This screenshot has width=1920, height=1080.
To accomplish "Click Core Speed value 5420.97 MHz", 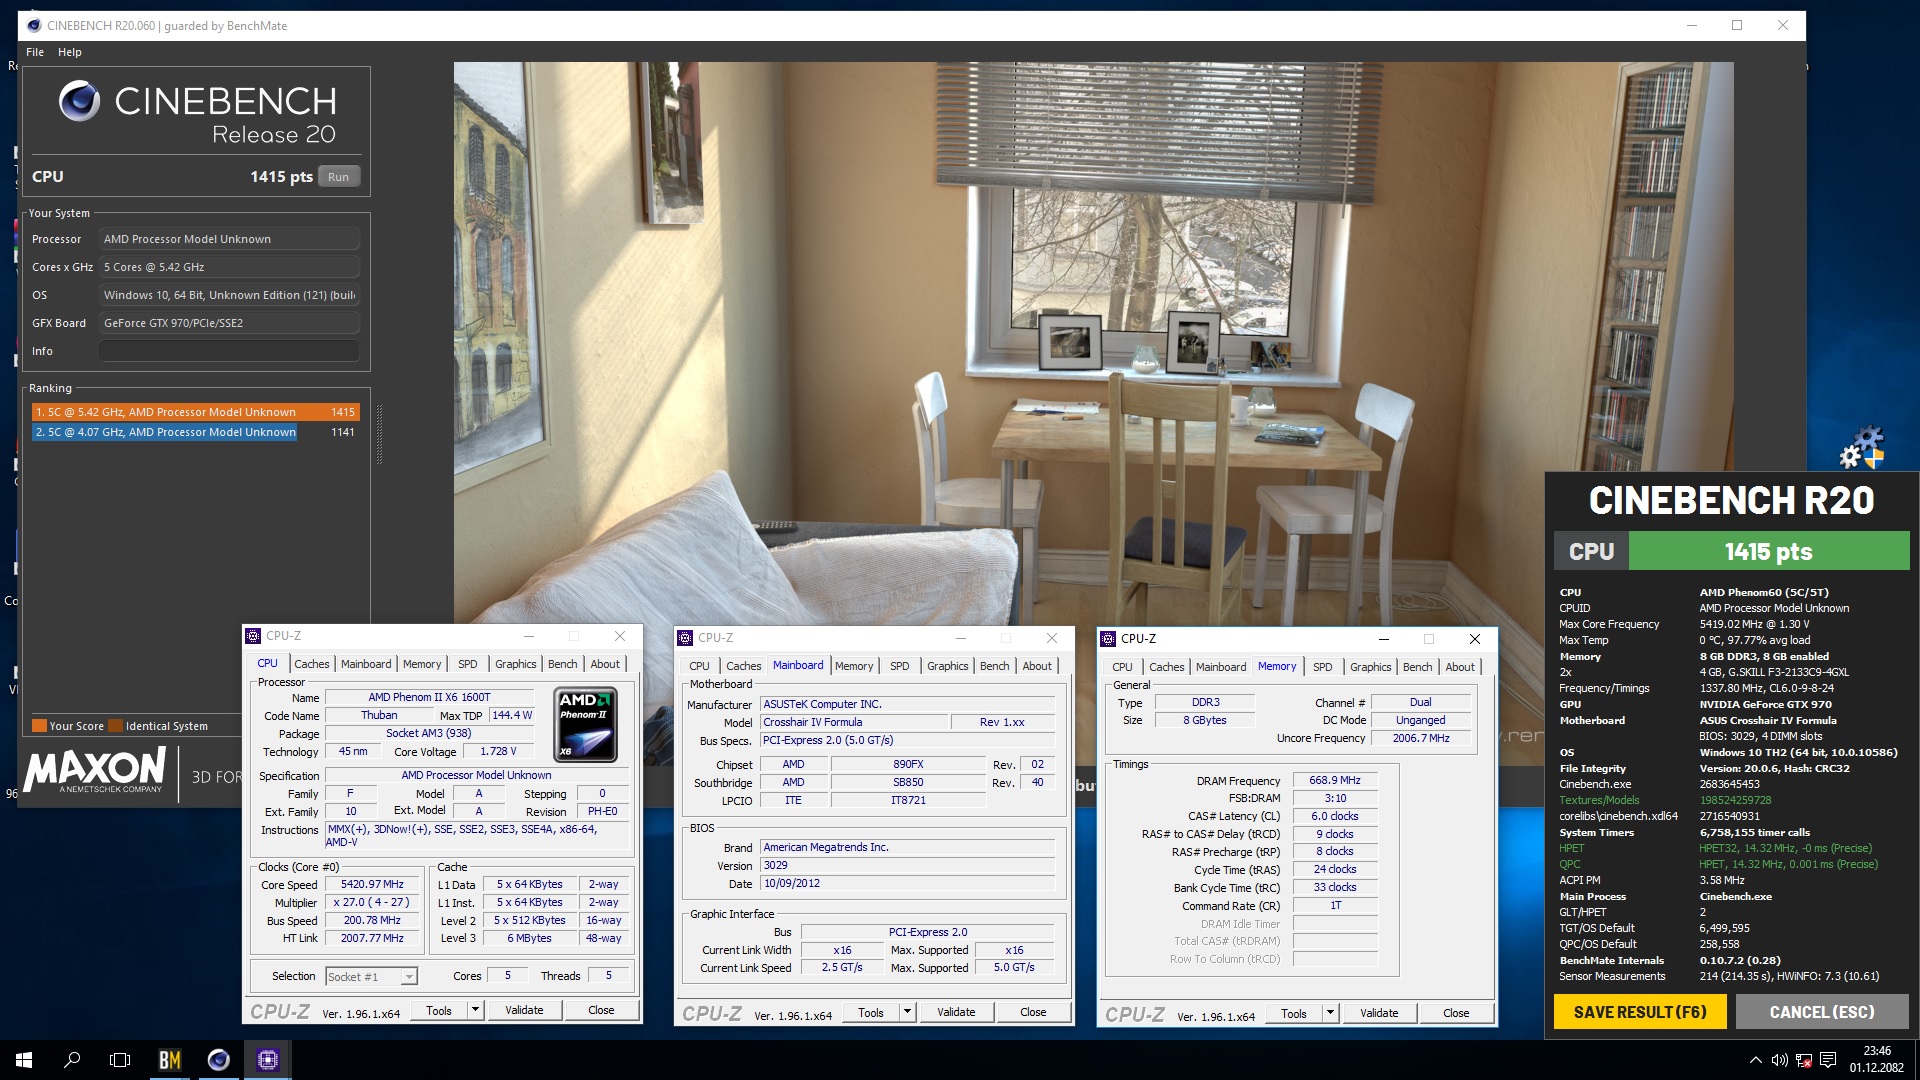I will click(x=372, y=885).
